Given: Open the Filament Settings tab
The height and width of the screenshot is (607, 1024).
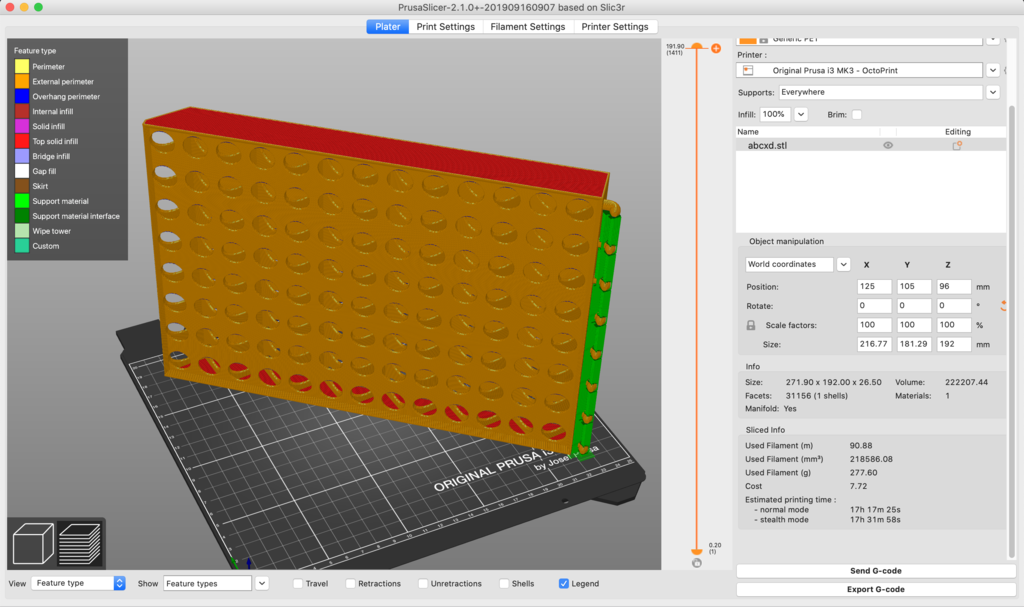Looking at the screenshot, I should pyautogui.click(x=528, y=26).
